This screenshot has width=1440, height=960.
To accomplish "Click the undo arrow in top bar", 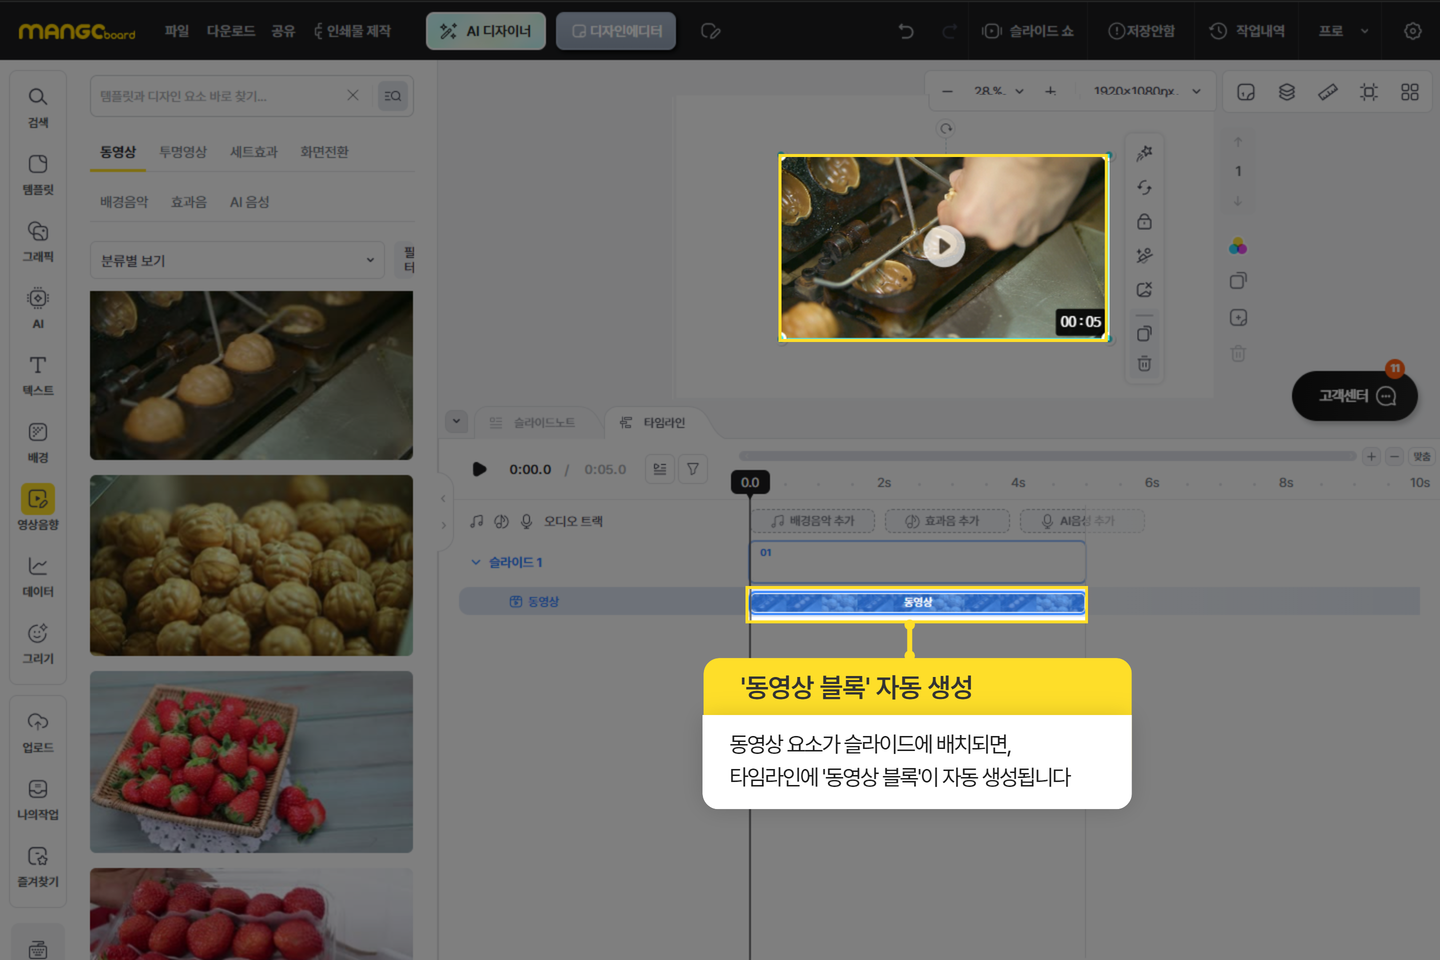I will pyautogui.click(x=906, y=31).
